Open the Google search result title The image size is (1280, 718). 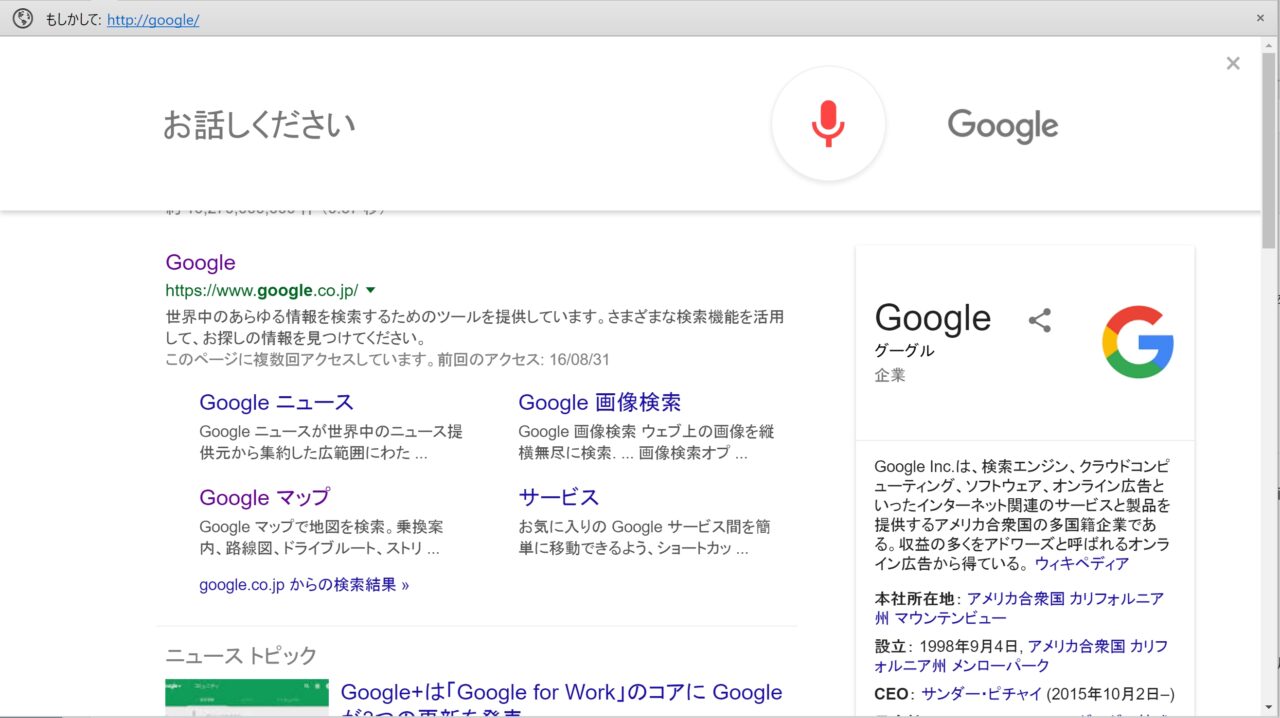click(x=200, y=263)
